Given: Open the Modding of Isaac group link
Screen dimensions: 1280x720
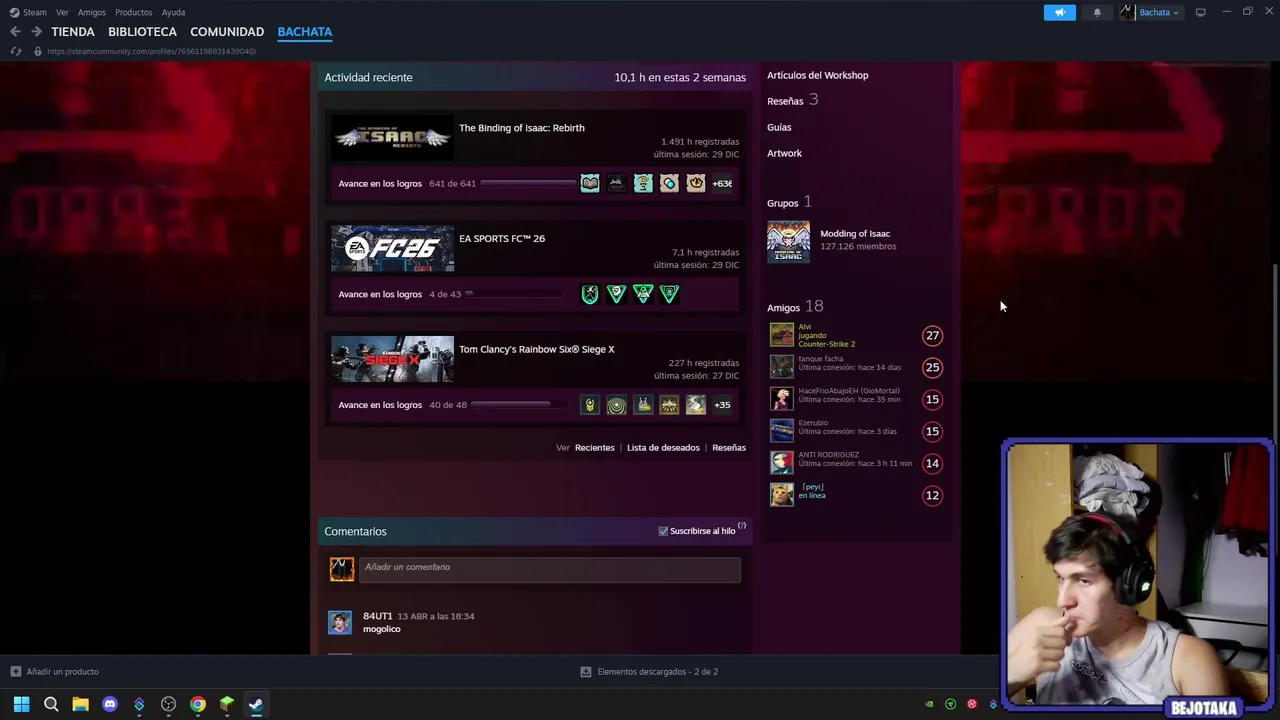Looking at the screenshot, I should click(x=855, y=234).
